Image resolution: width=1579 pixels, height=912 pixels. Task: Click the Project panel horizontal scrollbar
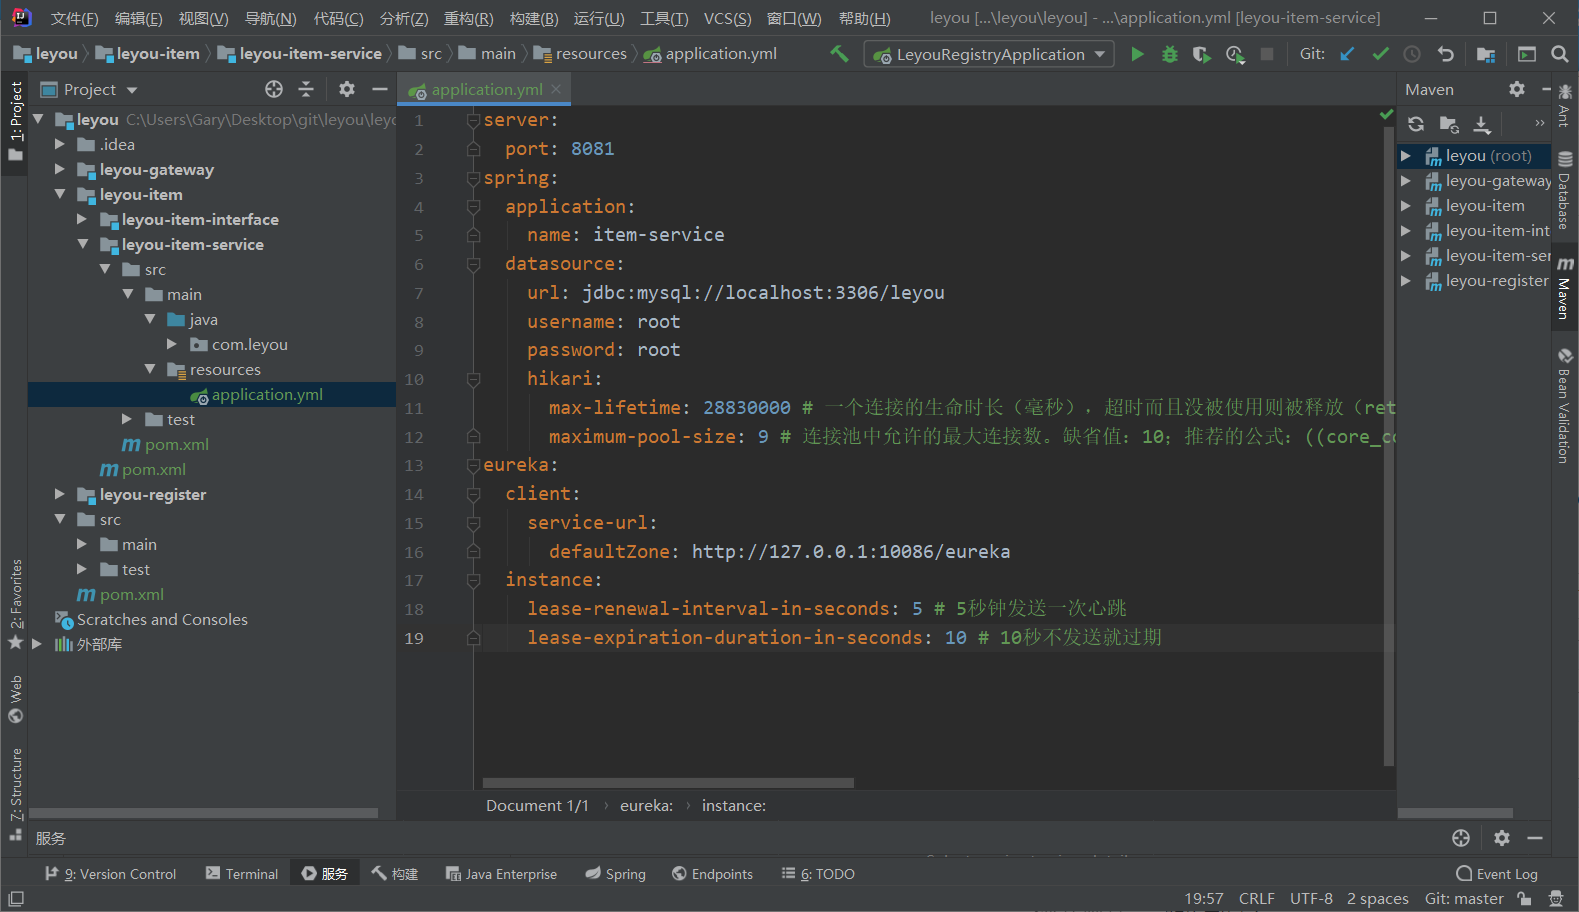pyautogui.click(x=204, y=813)
